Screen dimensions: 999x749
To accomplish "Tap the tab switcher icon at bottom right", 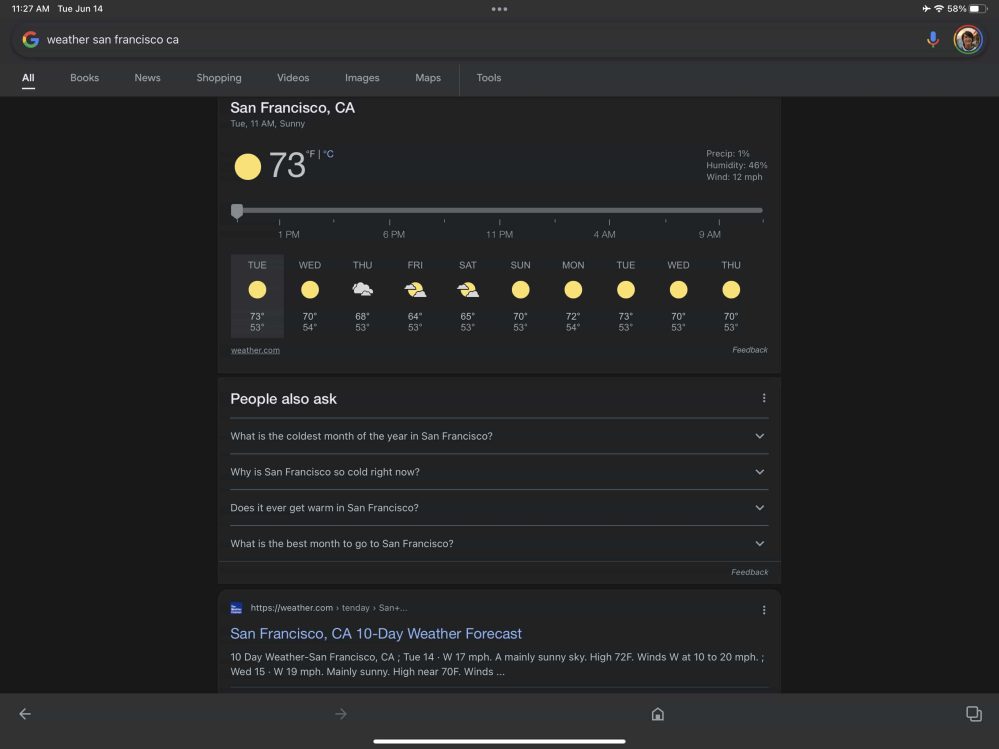I will click(974, 713).
